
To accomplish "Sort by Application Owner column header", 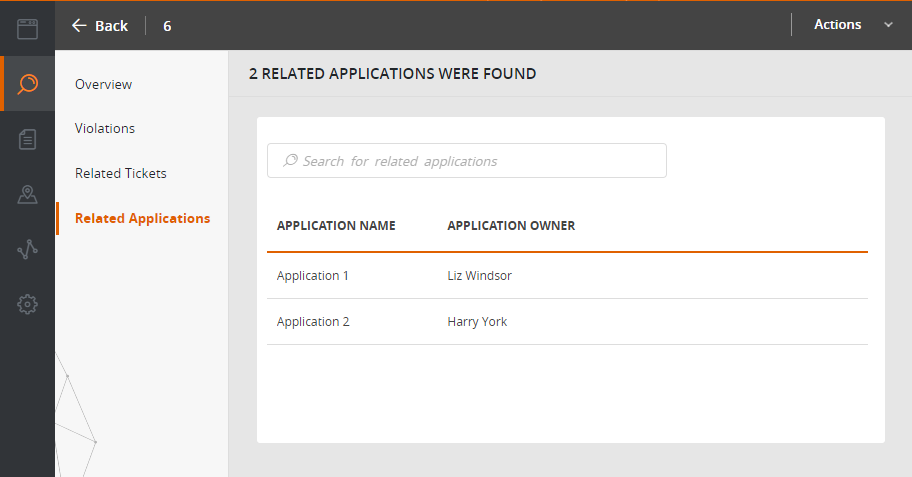I will coord(511,226).
